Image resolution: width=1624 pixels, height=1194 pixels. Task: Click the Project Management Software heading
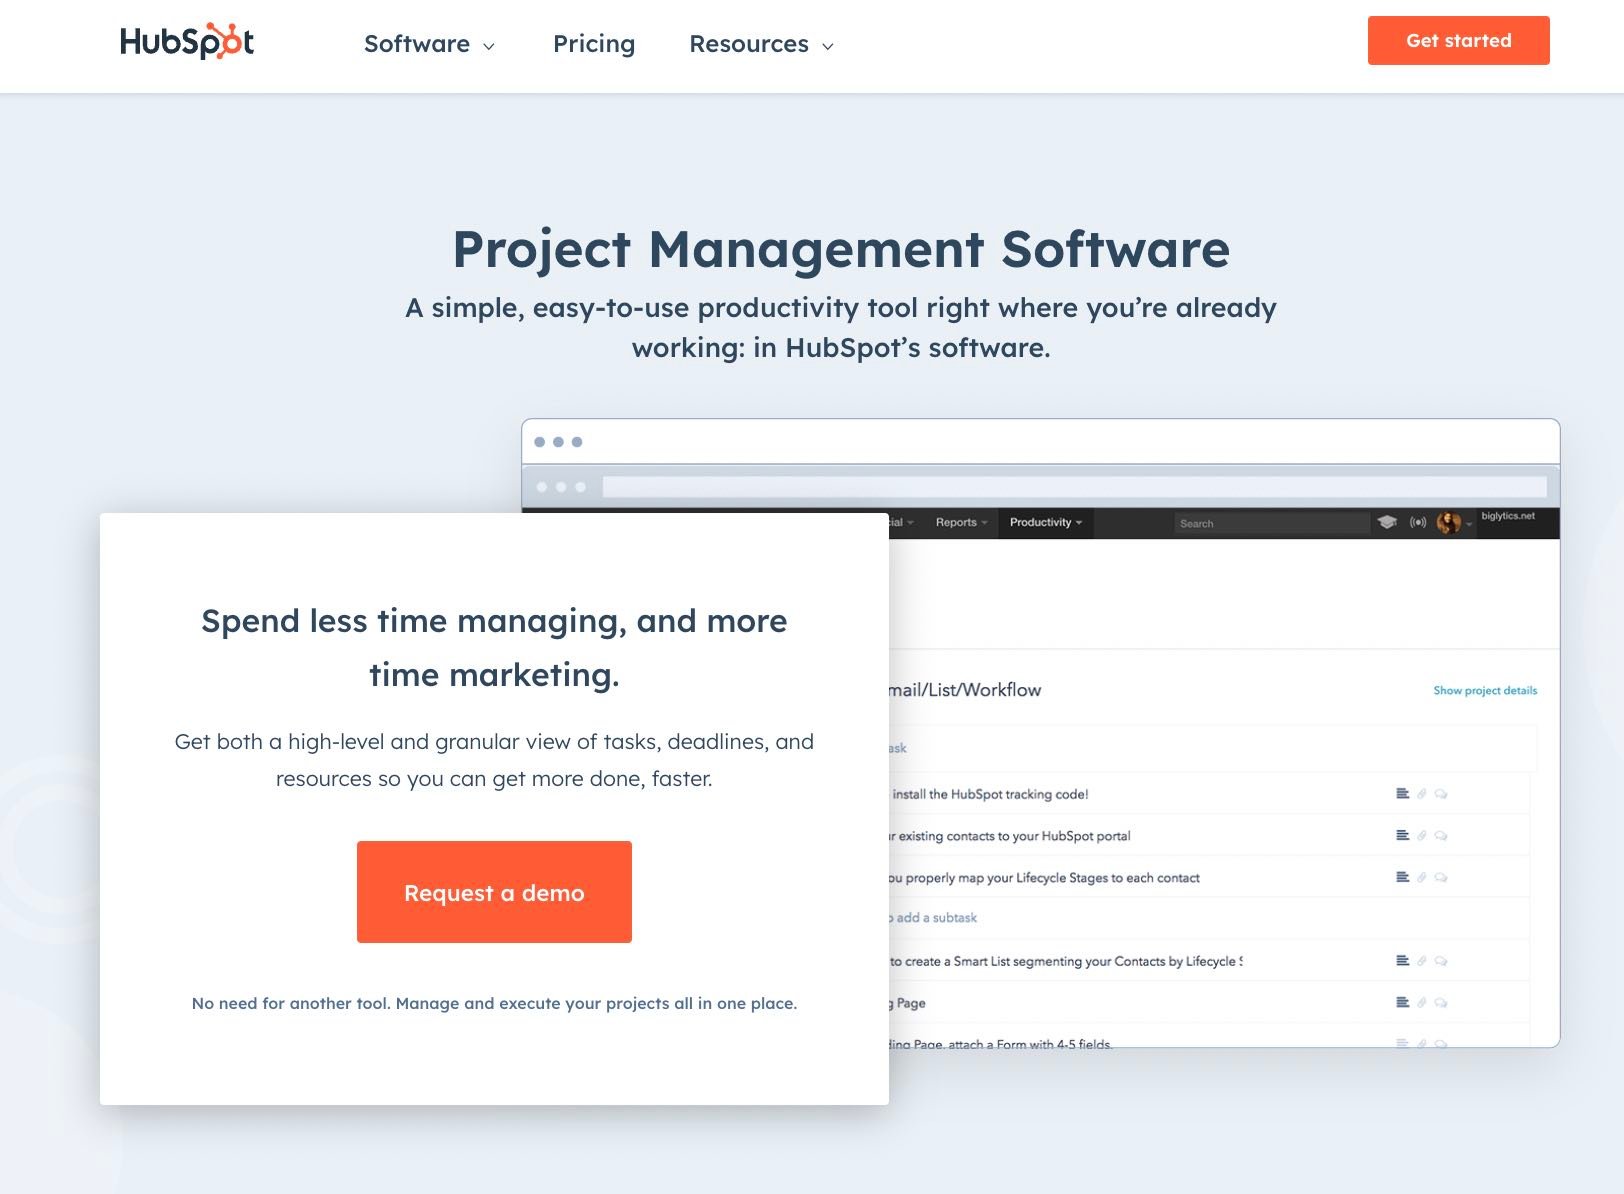coord(841,249)
